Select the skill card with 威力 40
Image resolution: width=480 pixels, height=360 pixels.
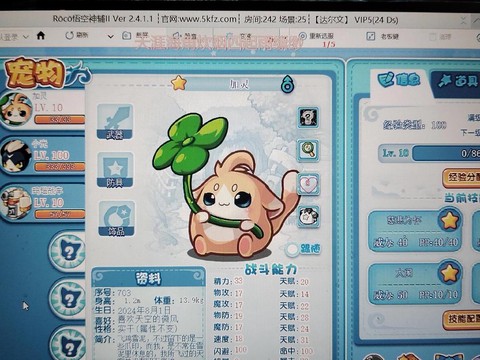point(415,231)
